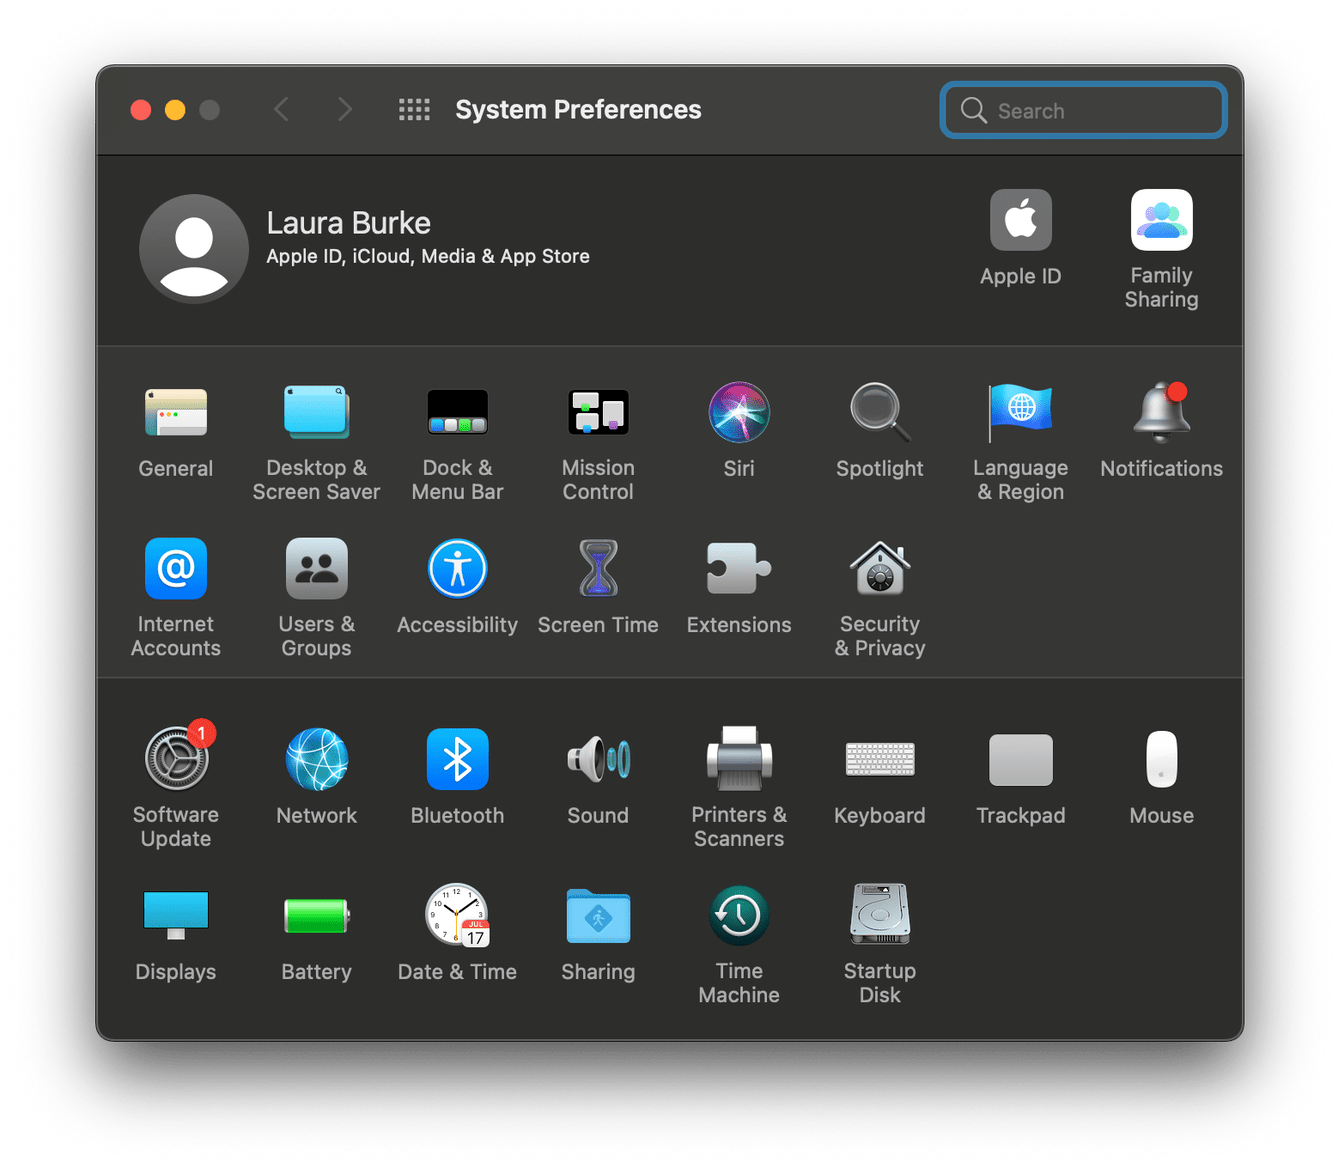Select the Laura Burke account name
Image resolution: width=1340 pixels, height=1168 pixels.
point(348,222)
